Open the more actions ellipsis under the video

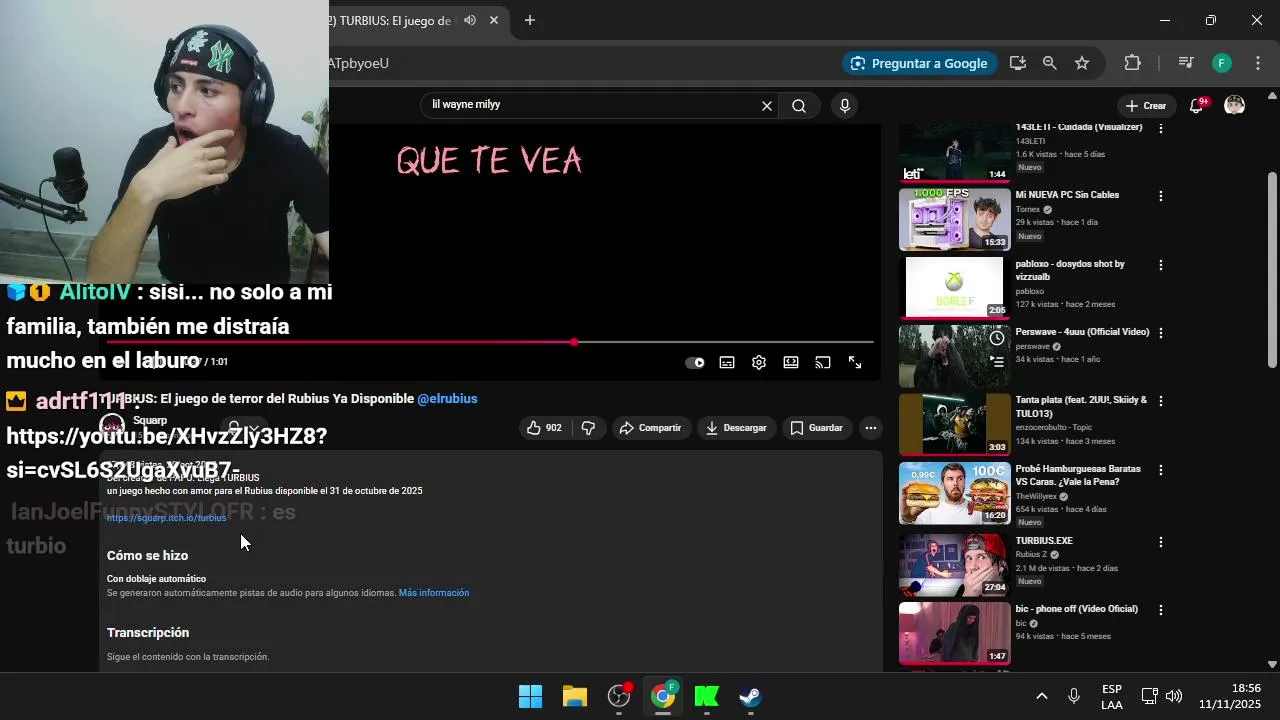pos(871,428)
